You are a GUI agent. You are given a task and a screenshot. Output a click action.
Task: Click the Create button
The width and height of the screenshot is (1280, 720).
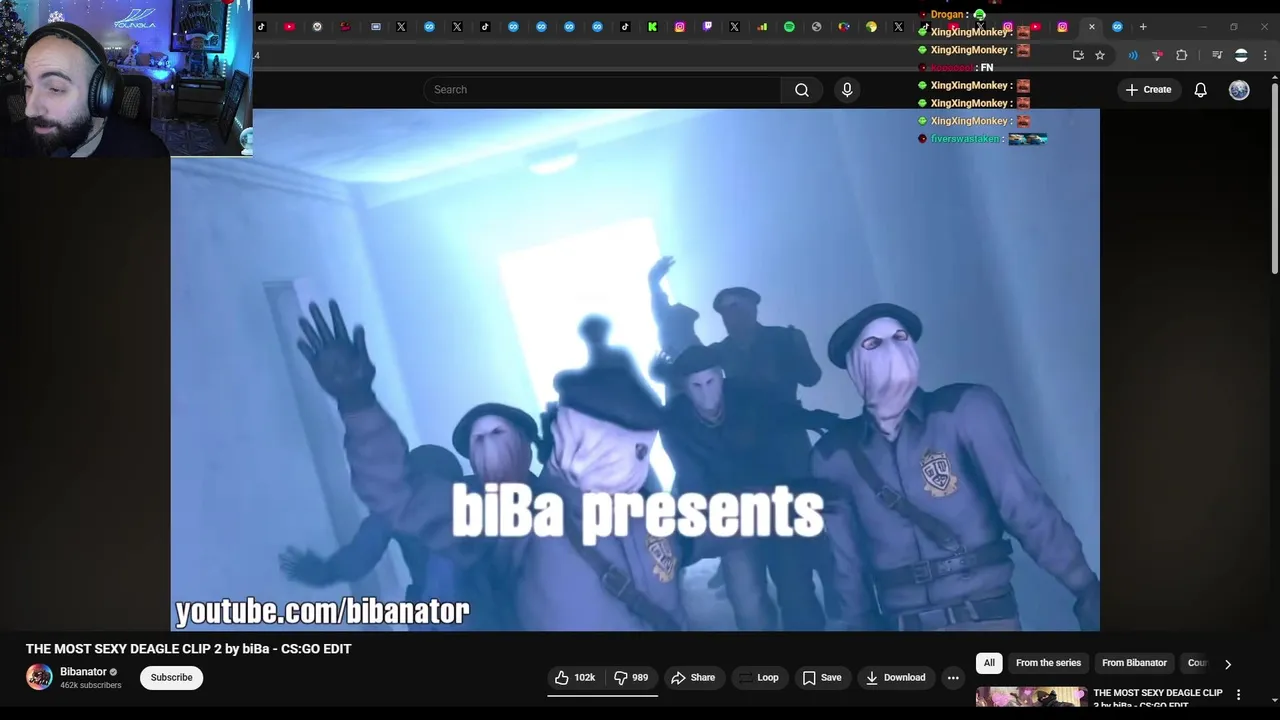pos(1148,90)
